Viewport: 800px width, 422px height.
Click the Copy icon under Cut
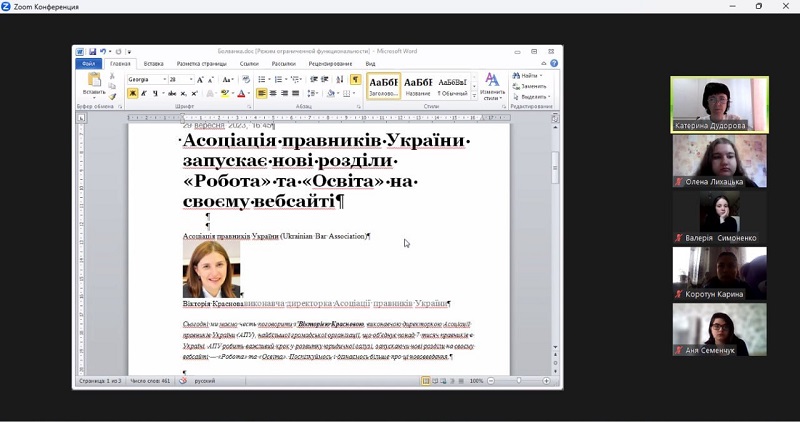pos(112,86)
